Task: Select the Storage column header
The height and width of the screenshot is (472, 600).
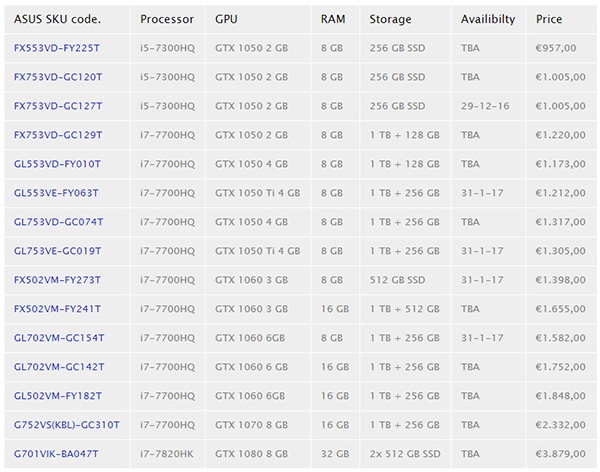Action: [390, 19]
